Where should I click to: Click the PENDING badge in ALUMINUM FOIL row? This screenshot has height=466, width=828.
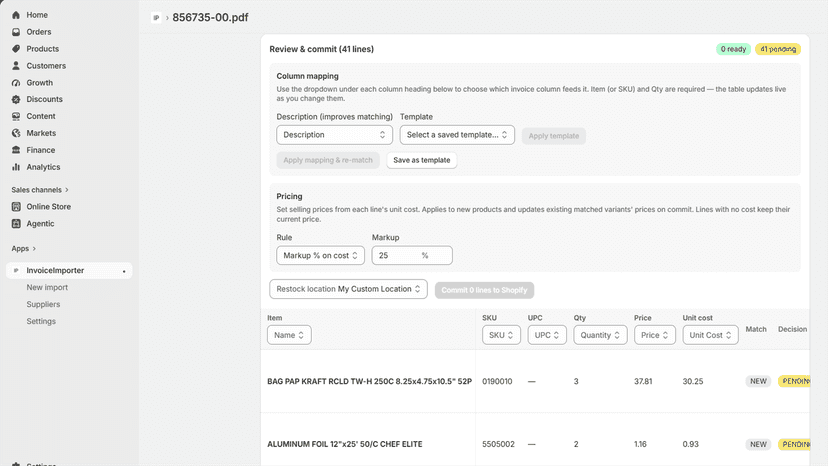[x=794, y=444]
